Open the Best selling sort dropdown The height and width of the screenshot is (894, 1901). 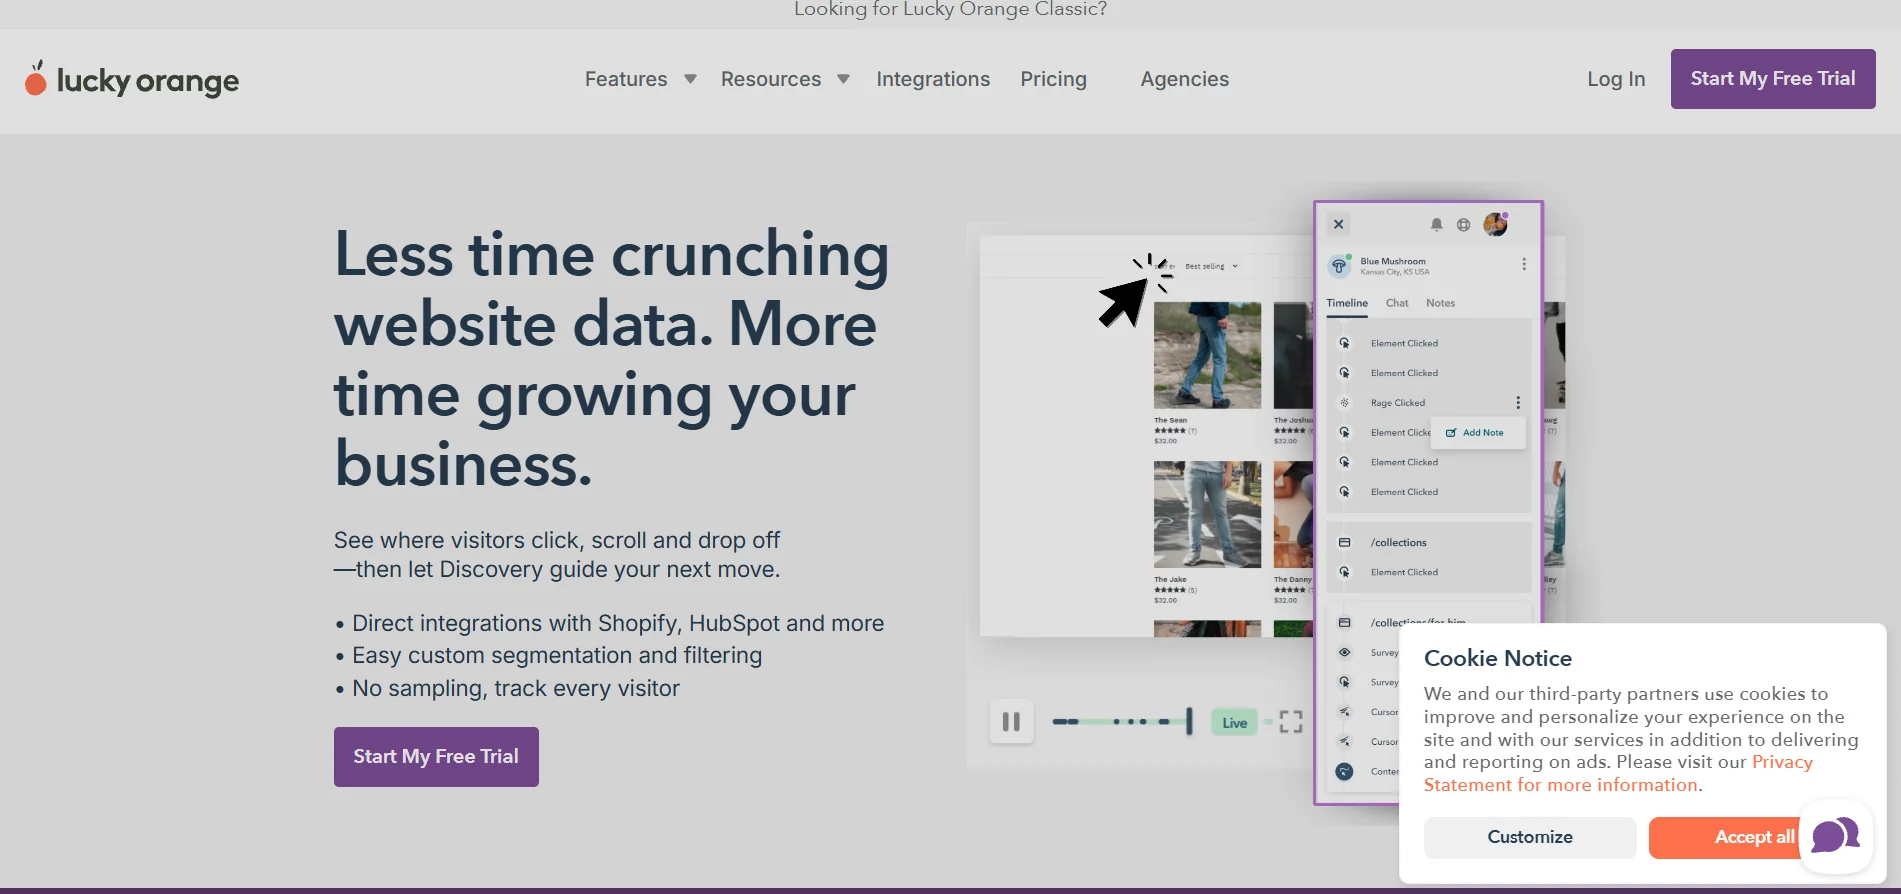[x=1210, y=267]
